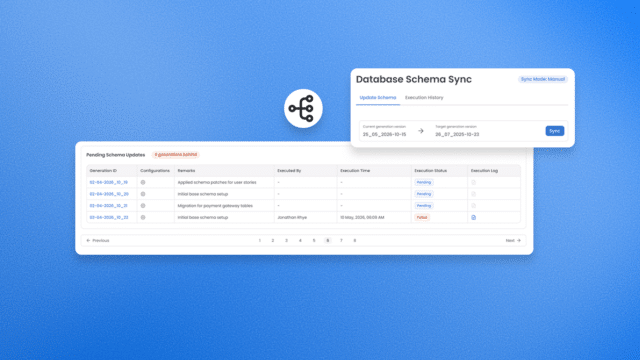Select page 3 in pagination
The width and height of the screenshot is (640, 360).
click(x=286, y=240)
